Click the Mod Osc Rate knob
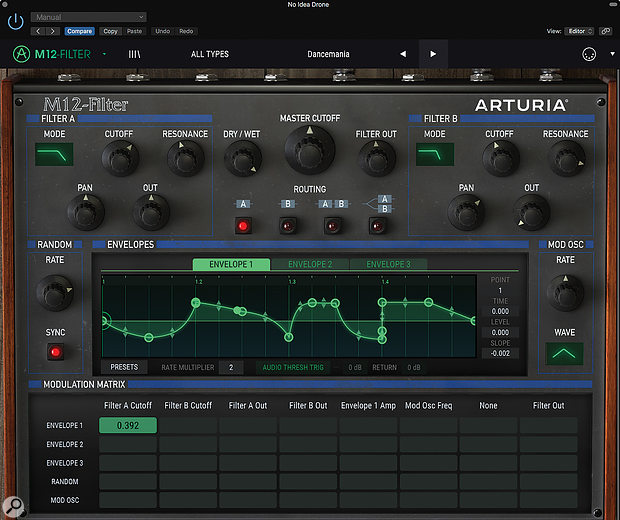 pos(565,293)
